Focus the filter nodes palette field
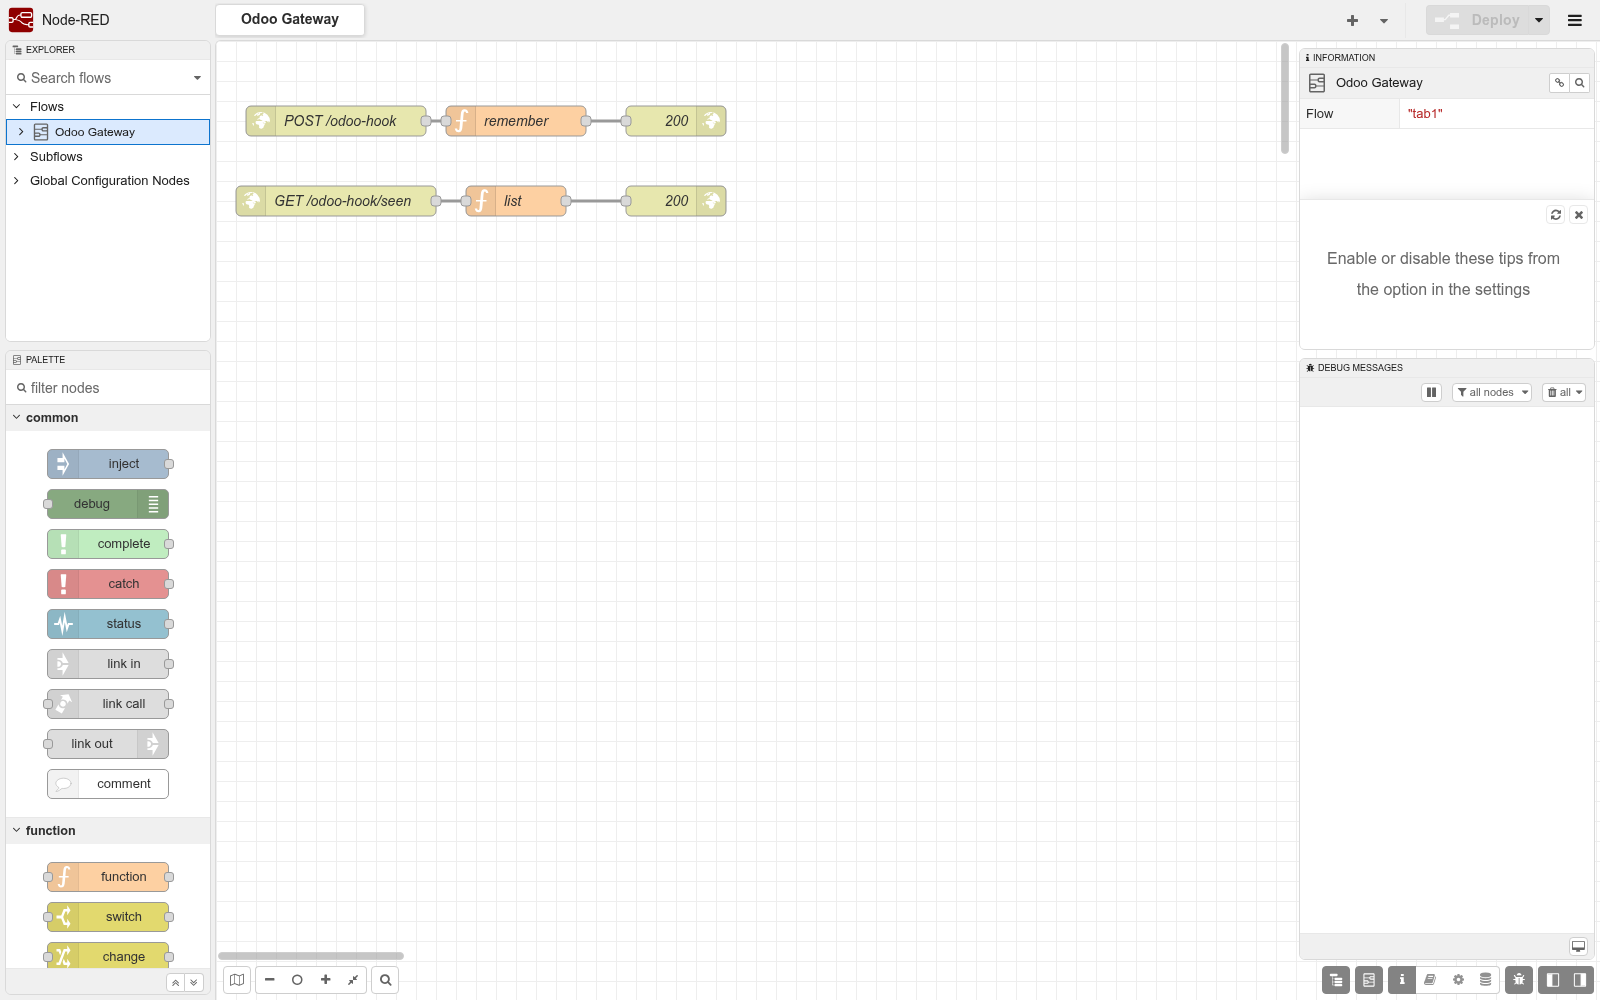 point(108,388)
